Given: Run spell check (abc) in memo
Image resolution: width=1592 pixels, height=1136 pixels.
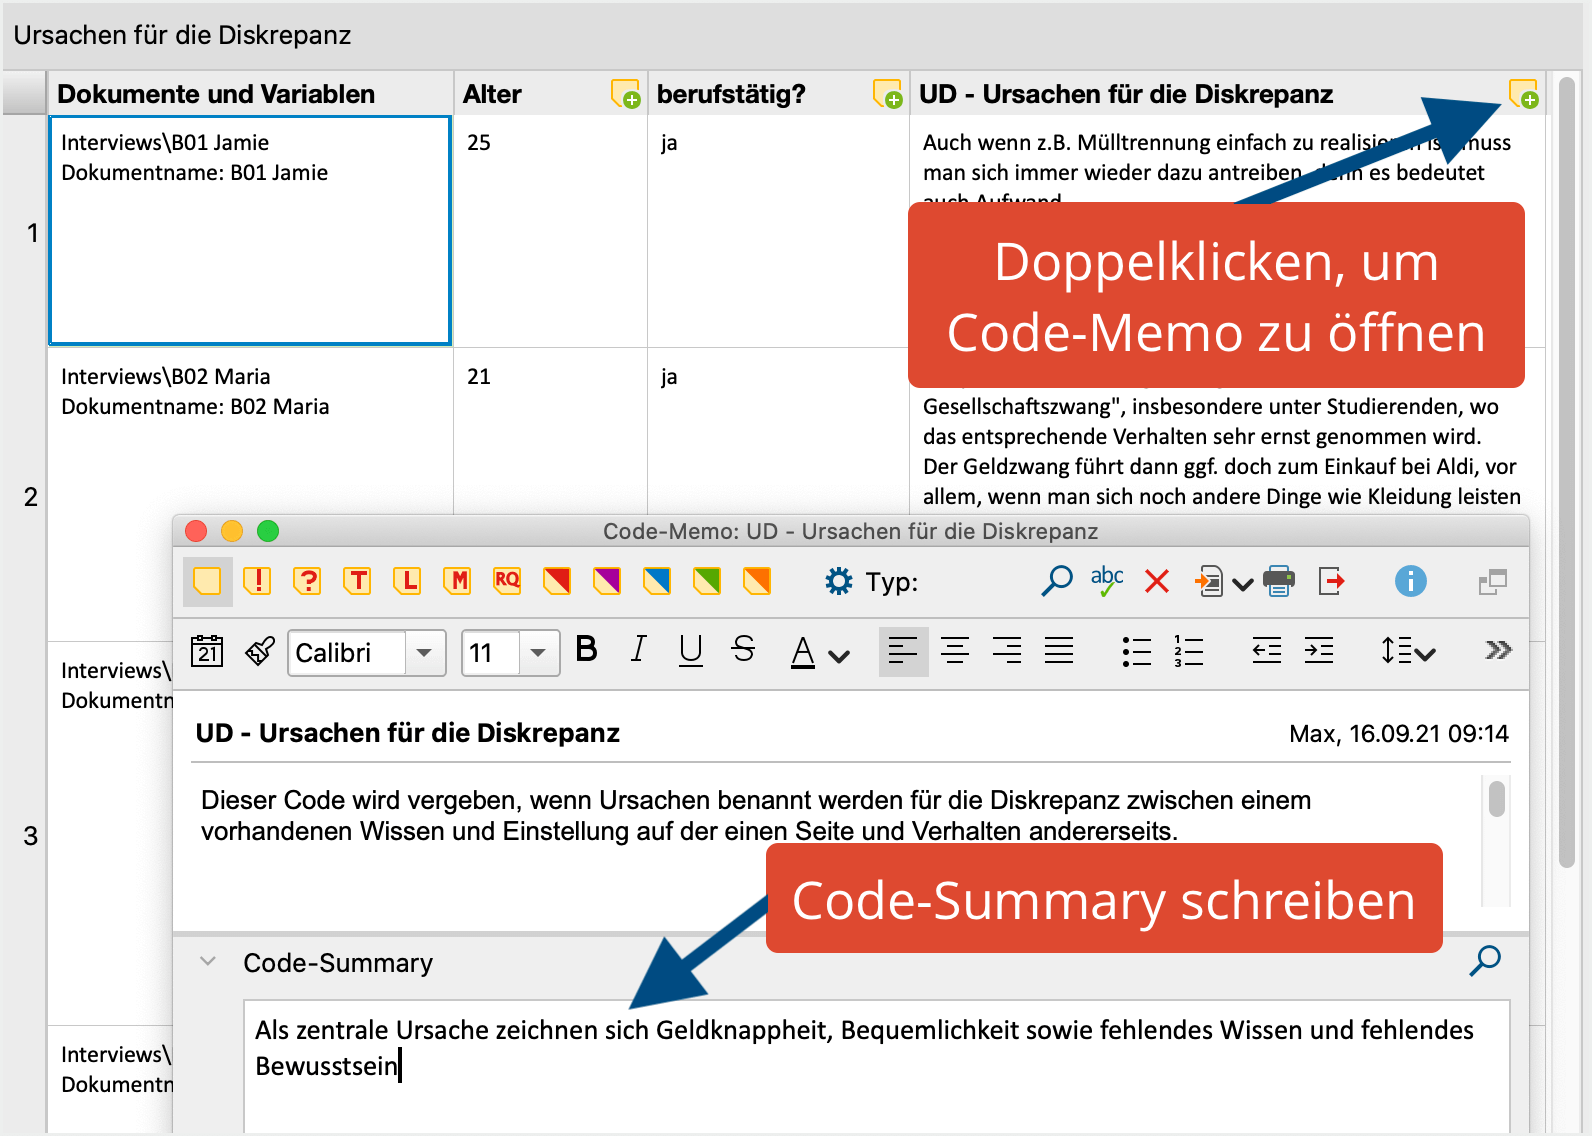Looking at the screenshot, I should pos(1107,581).
